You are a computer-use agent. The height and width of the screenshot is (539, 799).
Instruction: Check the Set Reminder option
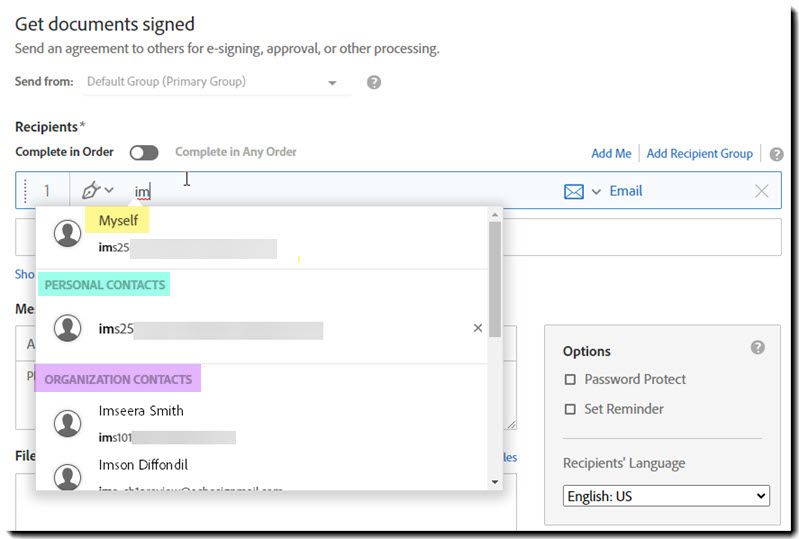point(571,409)
